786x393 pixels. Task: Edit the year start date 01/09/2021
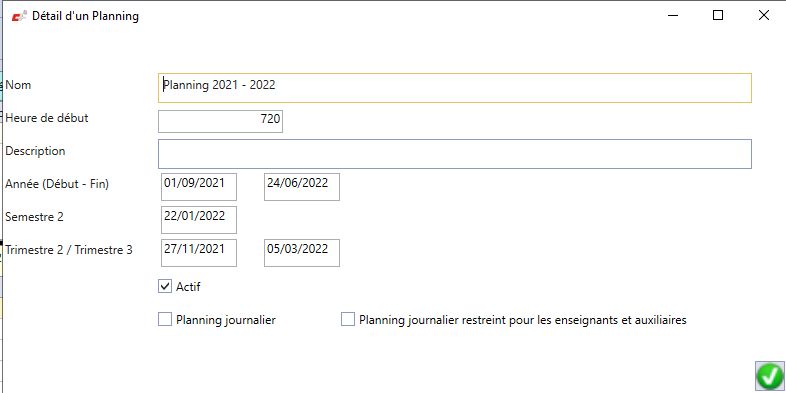[x=199, y=187]
